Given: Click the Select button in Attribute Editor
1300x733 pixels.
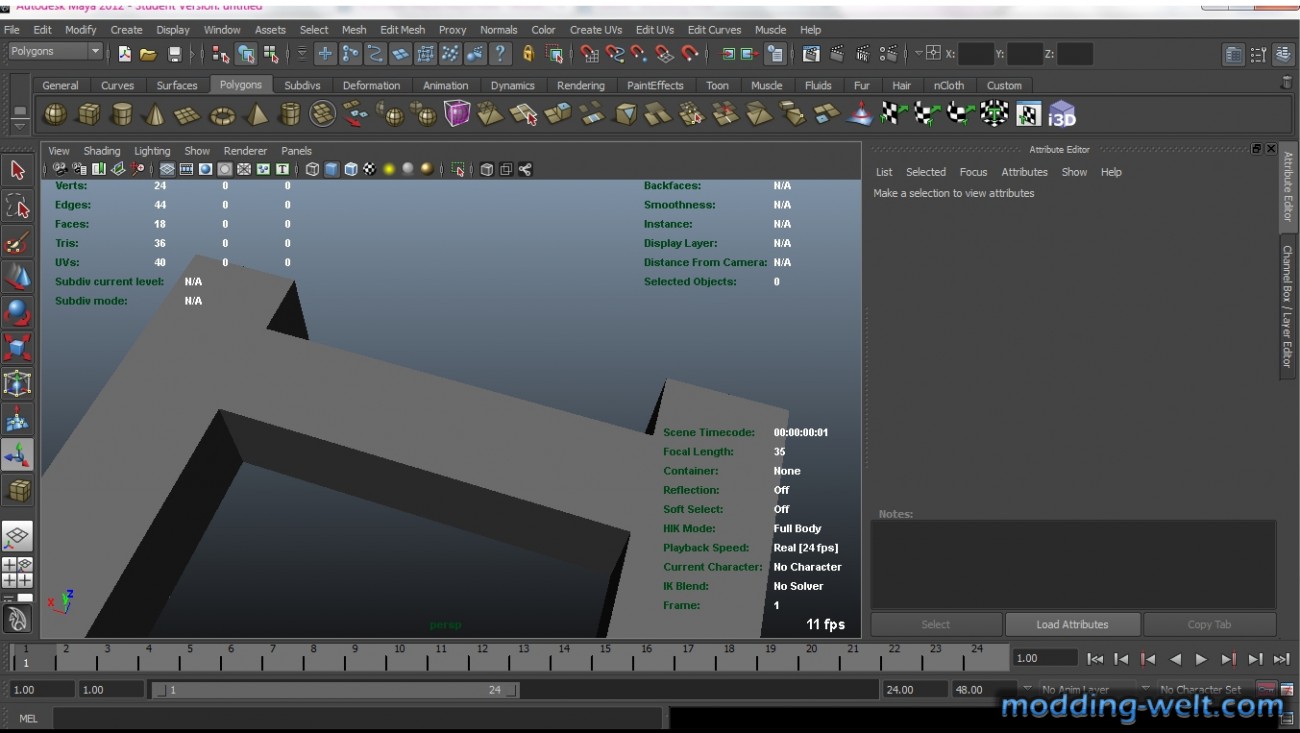Looking at the screenshot, I should tap(936, 624).
